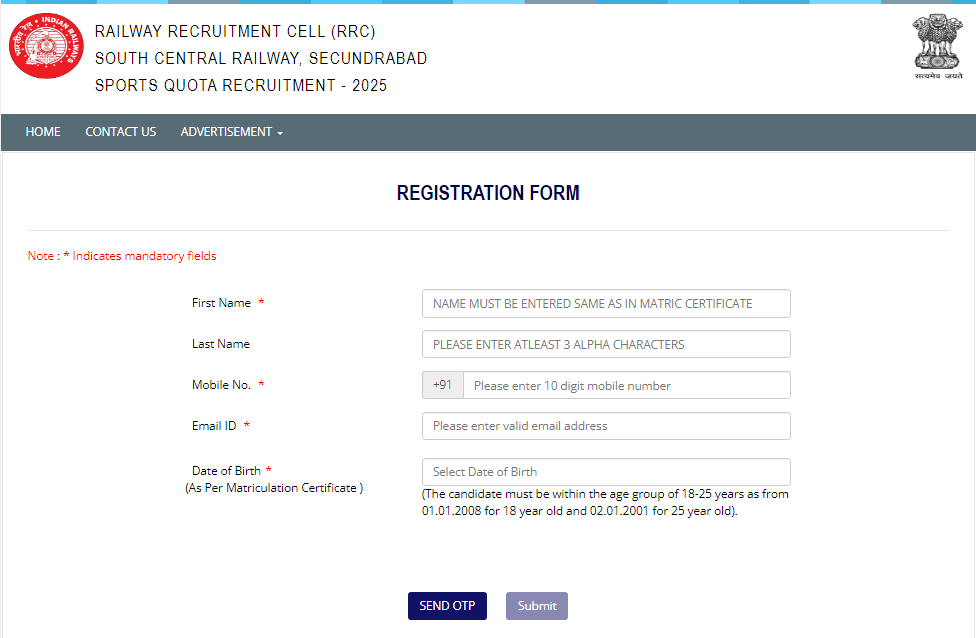Viewport: 976px width, 638px height.
Task: Click the First Name required asterisk
Action: (261, 302)
